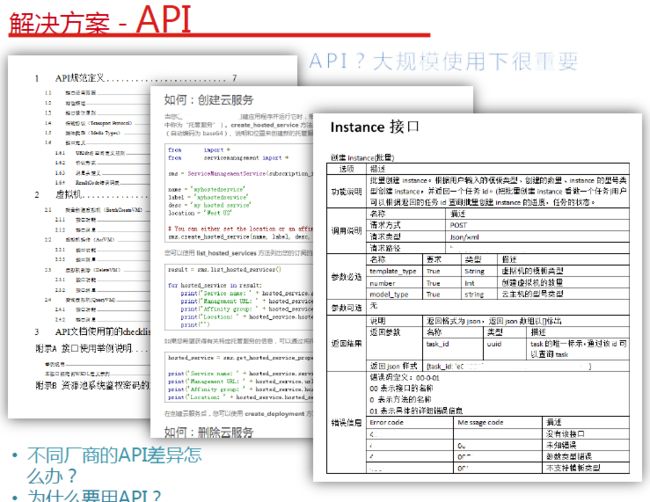This screenshot has width=650, height=502.
Task: Click the heading '如何：创建云服务'
Action: (209, 99)
